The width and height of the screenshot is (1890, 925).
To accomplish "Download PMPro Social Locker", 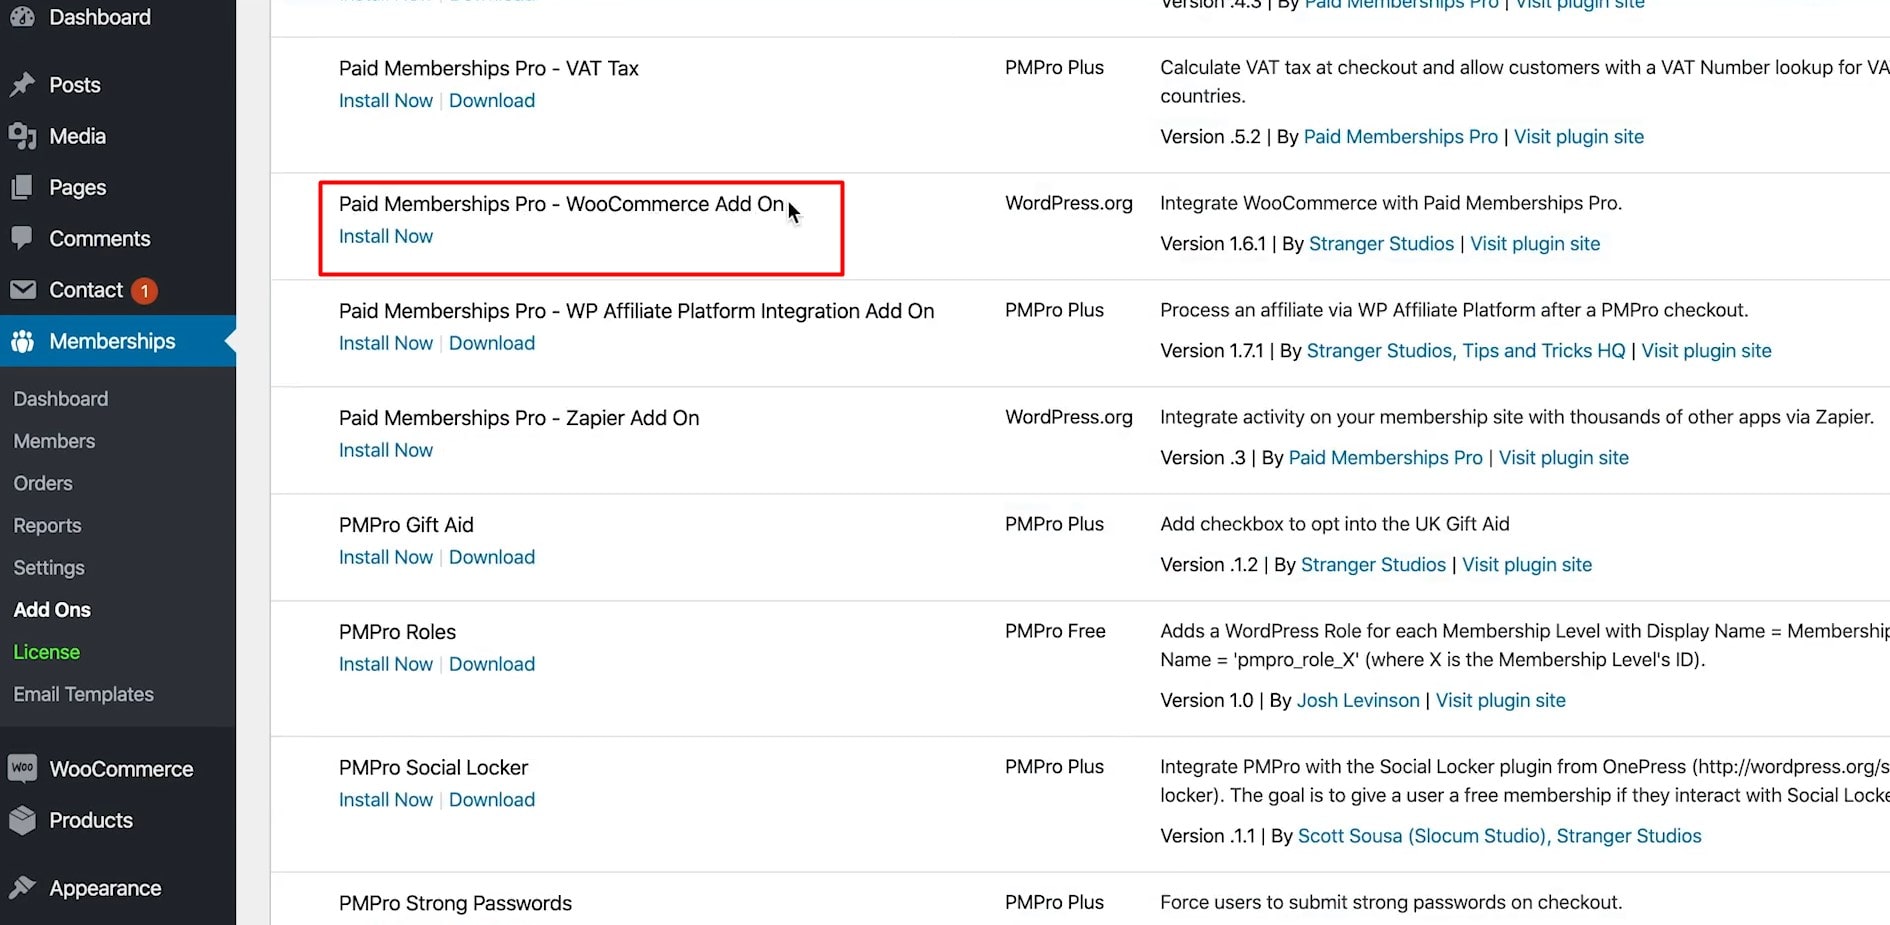I will (492, 800).
